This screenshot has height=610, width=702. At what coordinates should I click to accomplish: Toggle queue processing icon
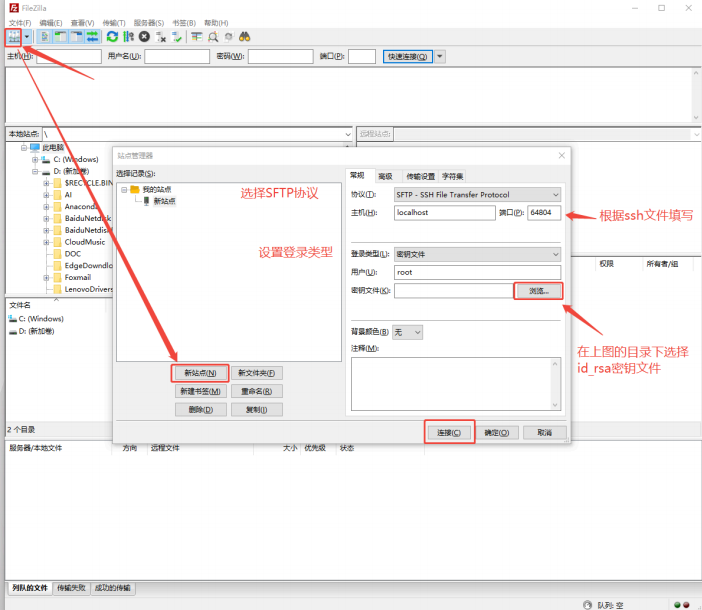coord(128,37)
